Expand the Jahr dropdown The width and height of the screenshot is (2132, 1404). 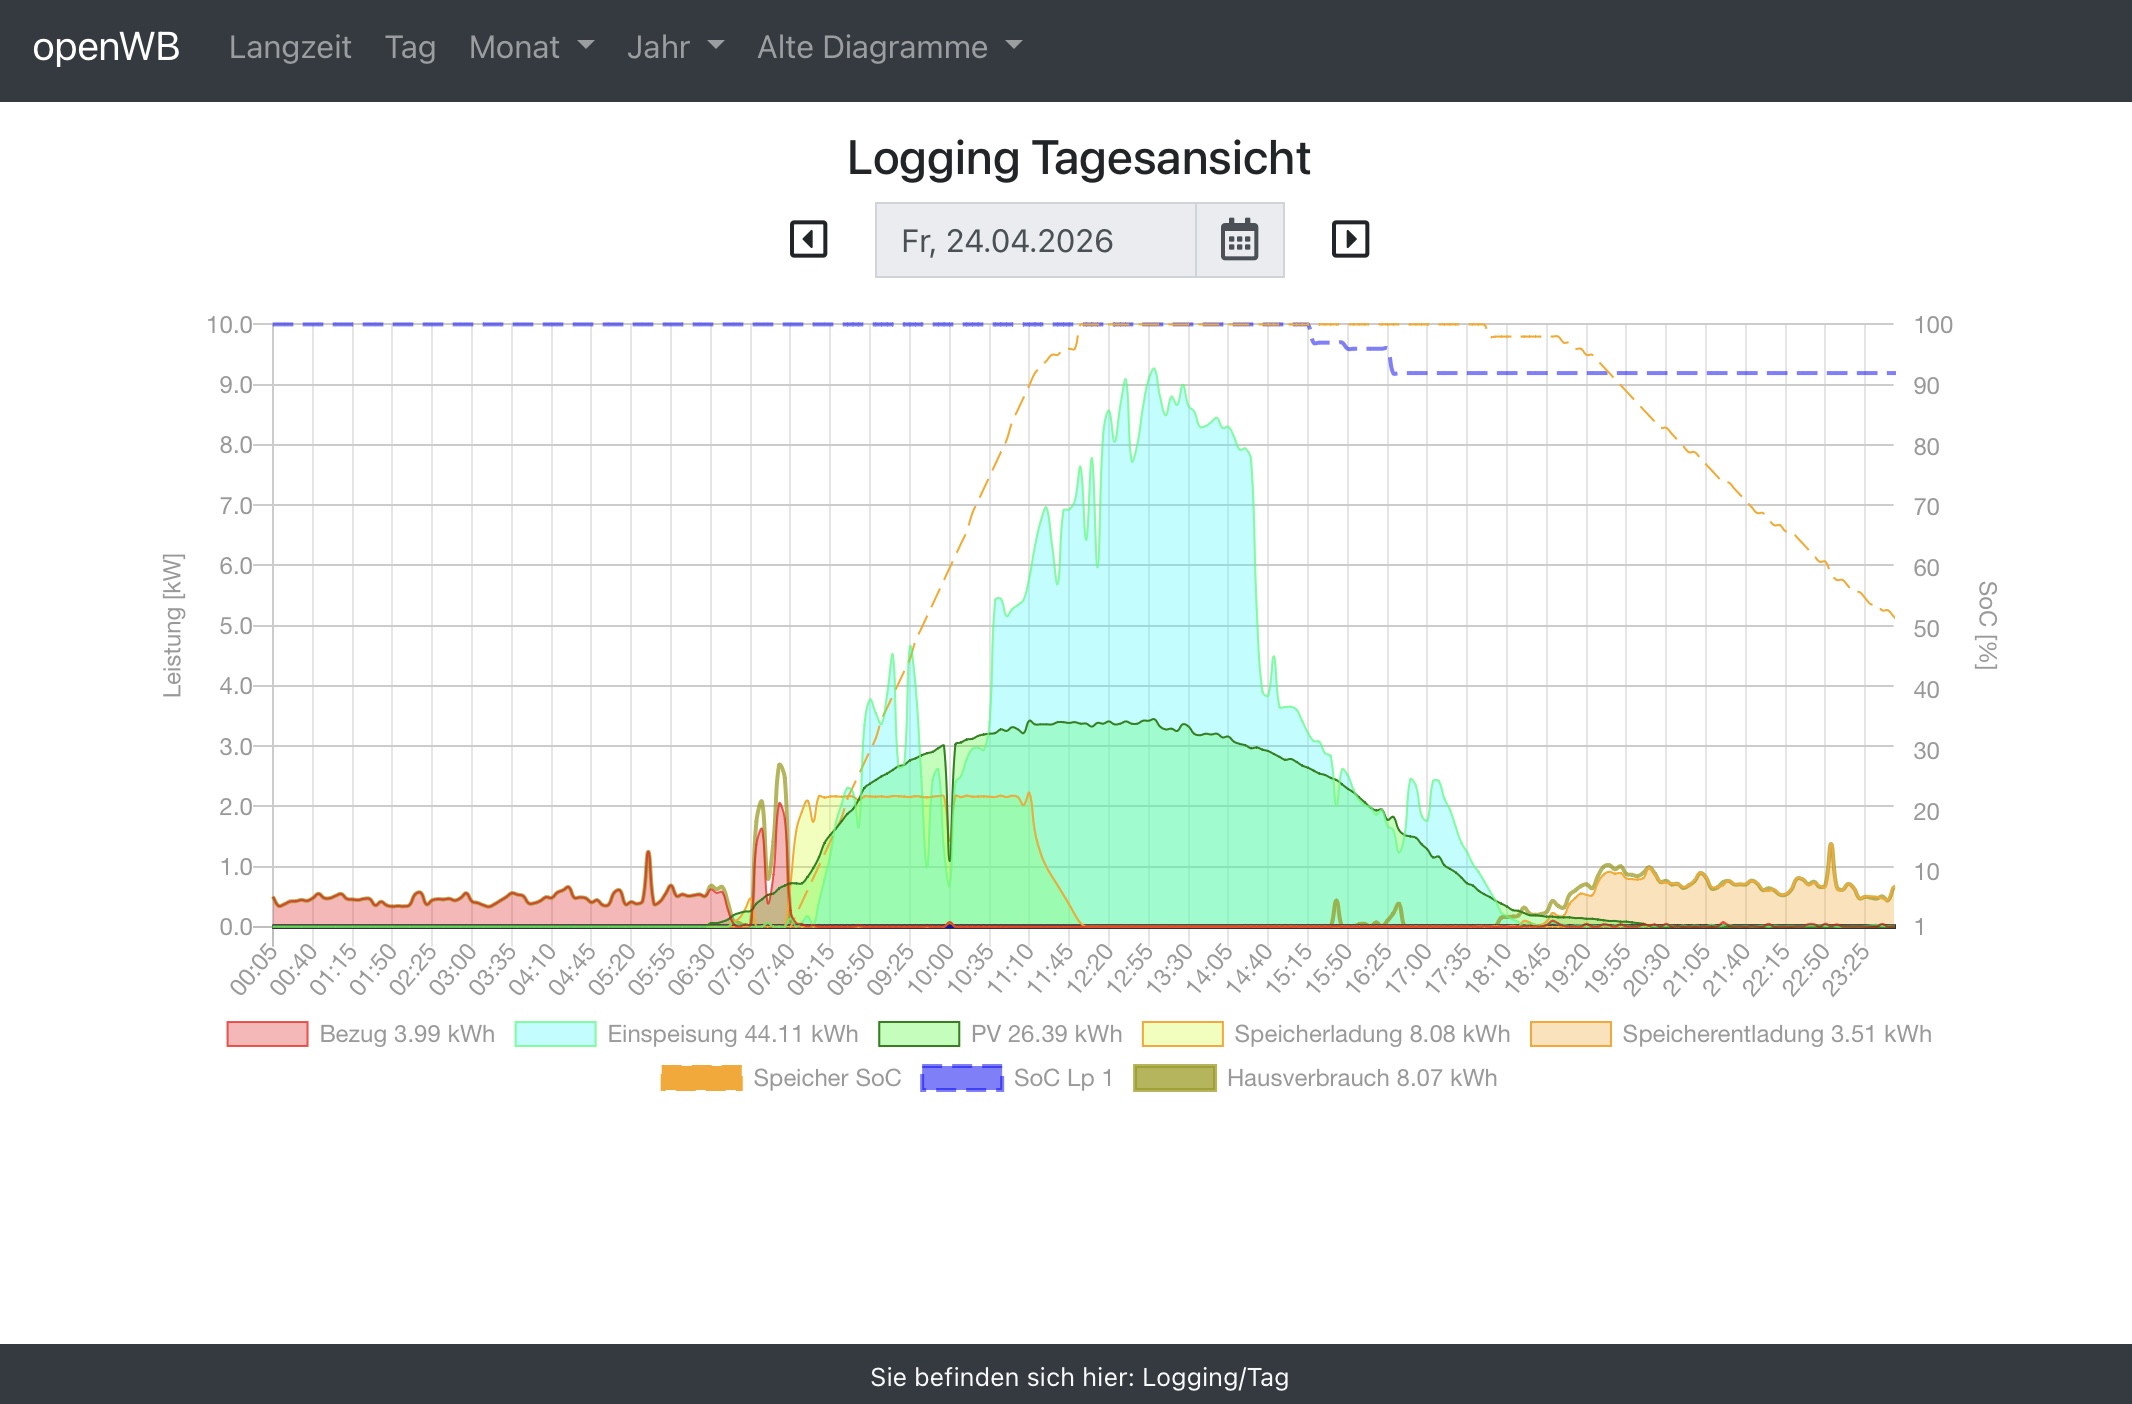(675, 47)
